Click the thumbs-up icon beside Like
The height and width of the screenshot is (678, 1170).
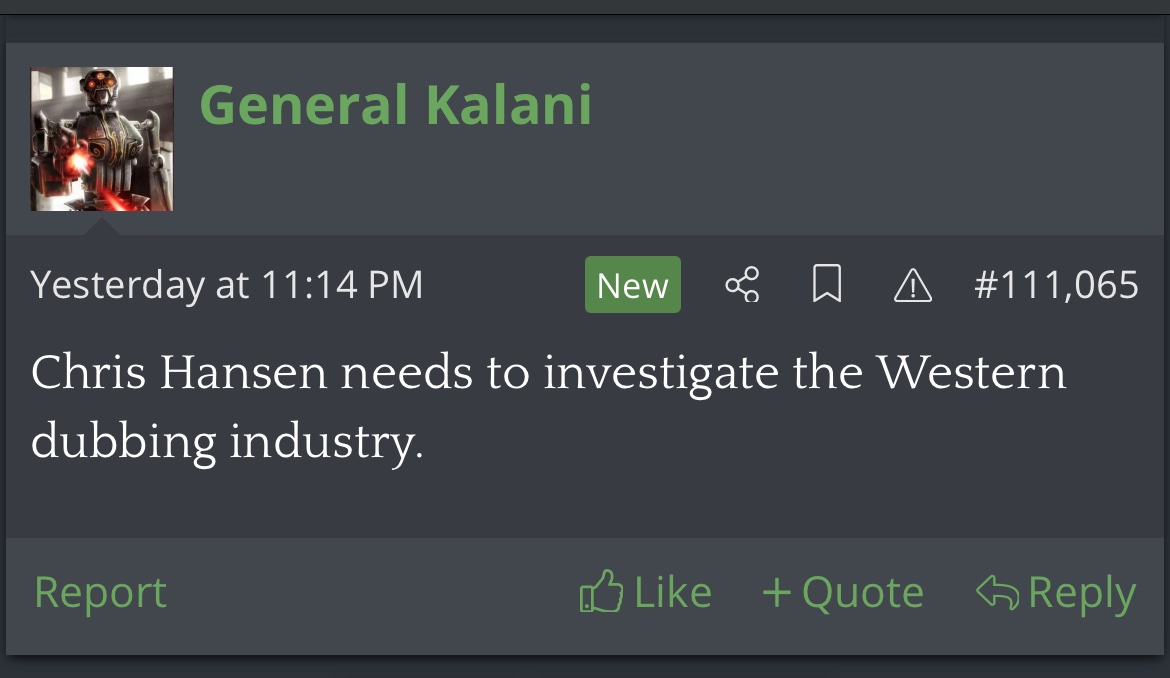600,592
